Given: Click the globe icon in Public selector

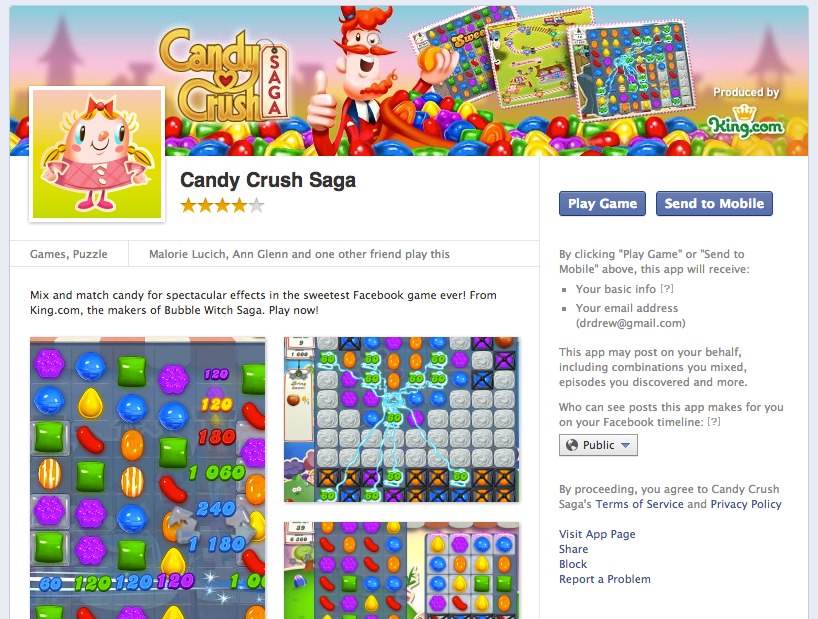Looking at the screenshot, I should [x=572, y=445].
